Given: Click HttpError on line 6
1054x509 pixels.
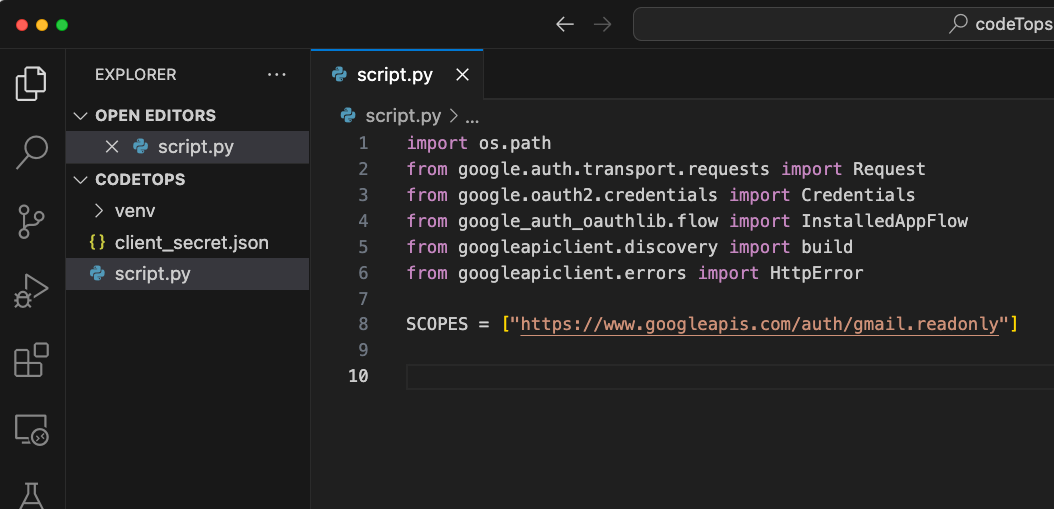Looking at the screenshot, I should 816,273.
